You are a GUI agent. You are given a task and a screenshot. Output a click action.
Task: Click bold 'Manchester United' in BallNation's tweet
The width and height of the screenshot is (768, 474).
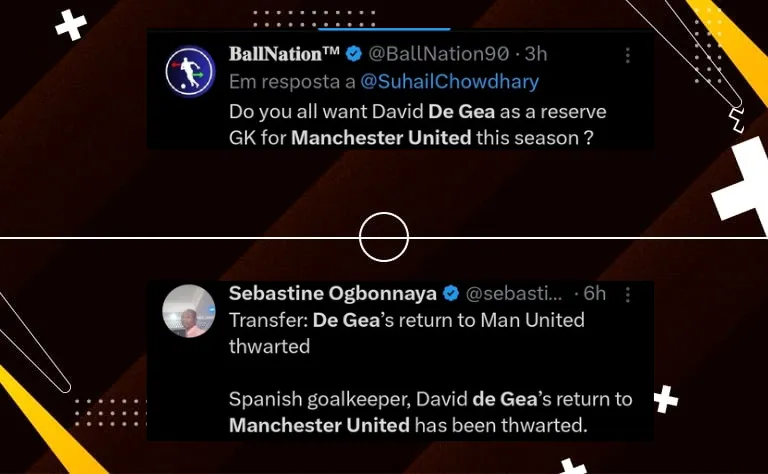tap(381, 137)
